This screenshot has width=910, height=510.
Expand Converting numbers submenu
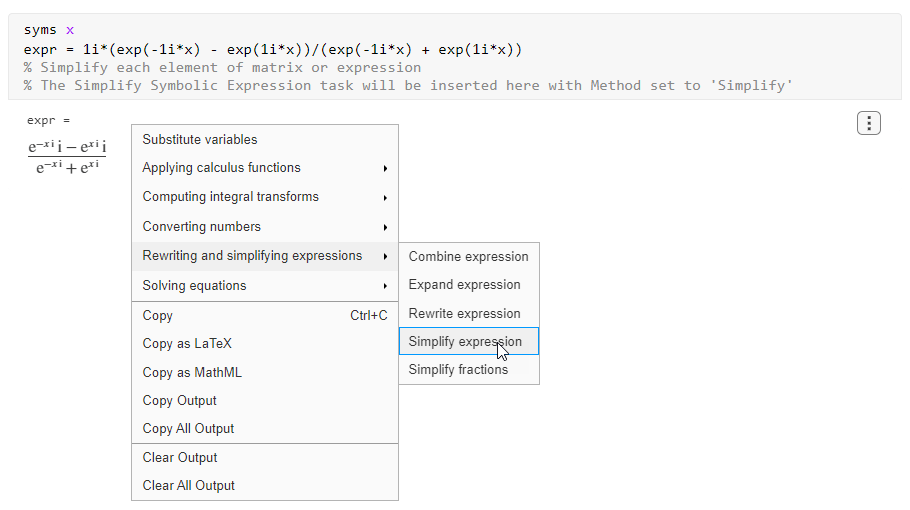pyautogui.click(x=201, y=227)
